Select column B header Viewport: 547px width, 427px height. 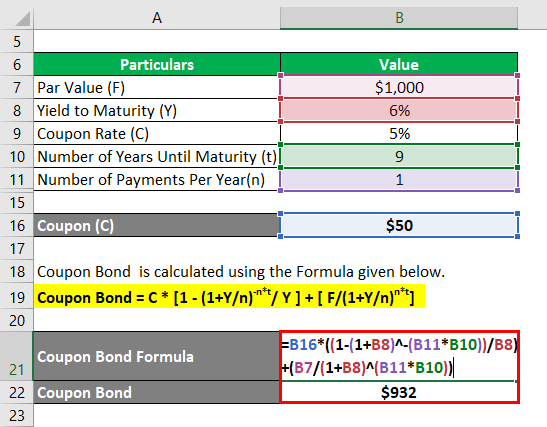399,17
